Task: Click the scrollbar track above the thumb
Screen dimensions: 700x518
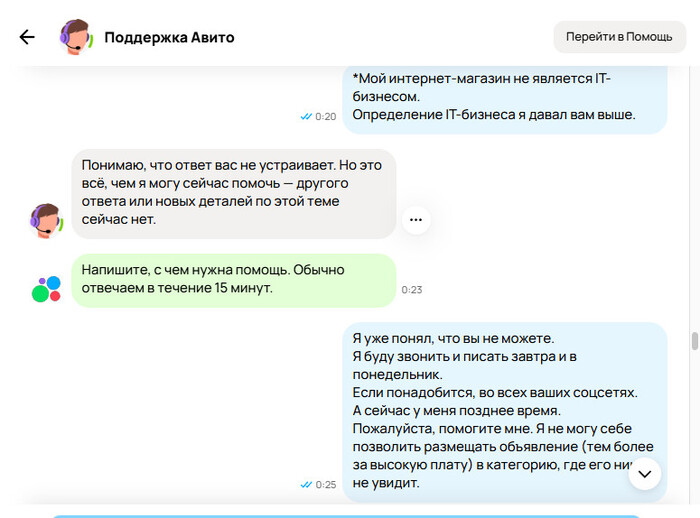Action: pos(695,200)
